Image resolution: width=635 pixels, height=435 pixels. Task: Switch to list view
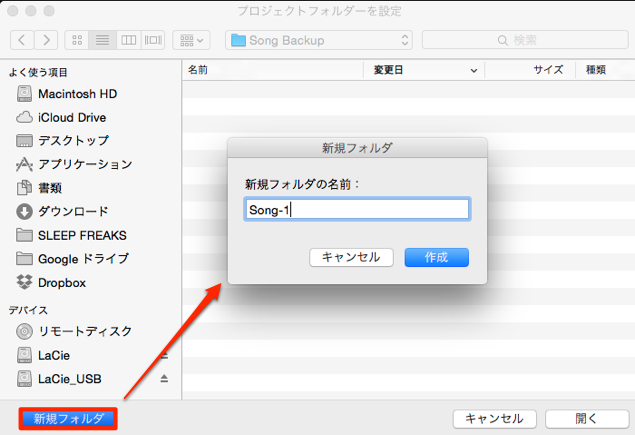tap(102, 40)
